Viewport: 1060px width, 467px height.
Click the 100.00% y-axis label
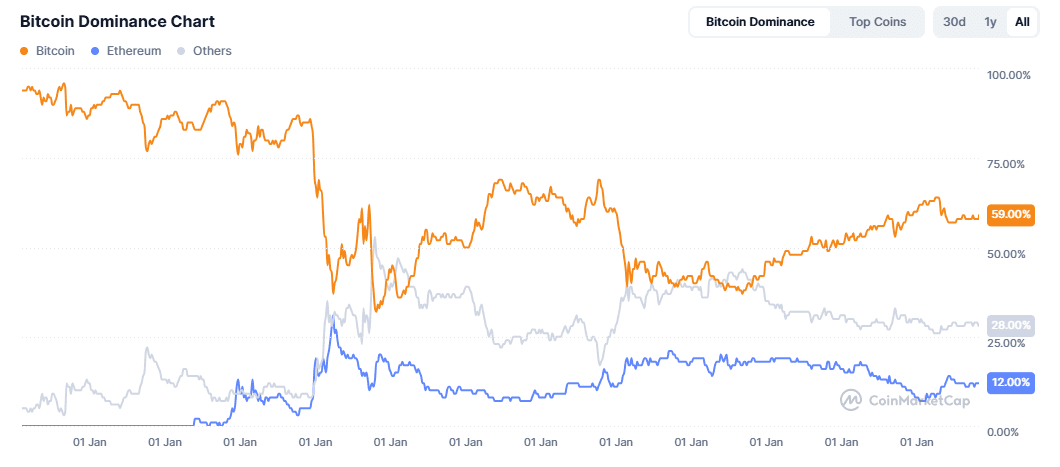point(1008,75)
